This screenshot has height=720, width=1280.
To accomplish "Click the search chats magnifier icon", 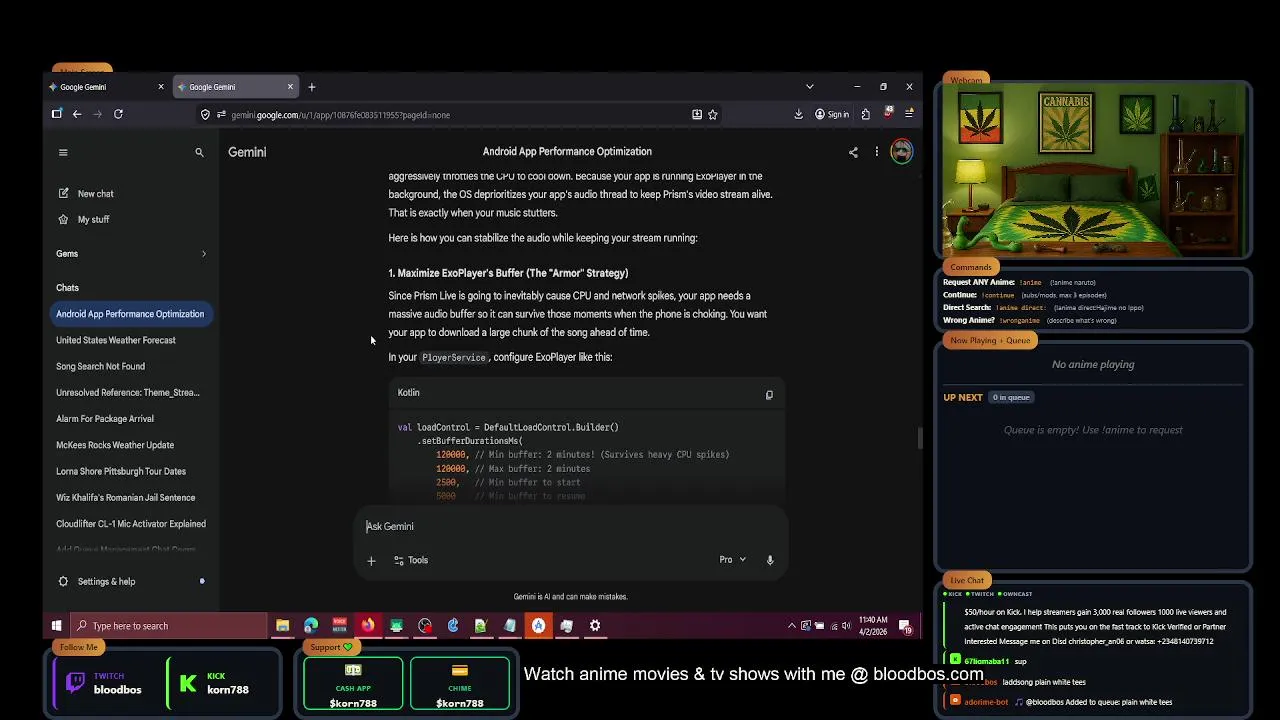I will click(x=199, y=152).
